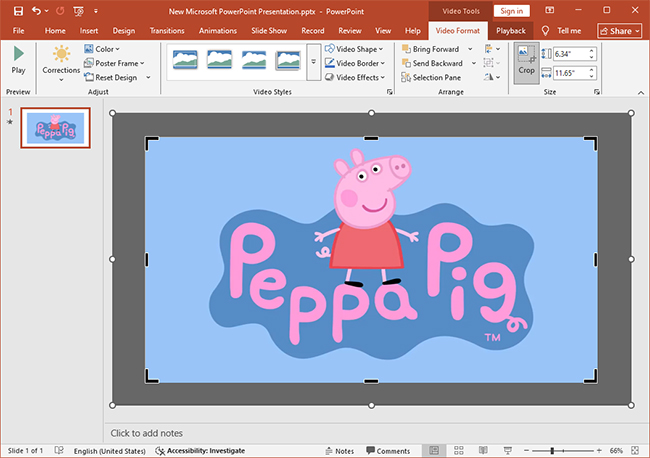Expand the Color options dropdown
650x458 pixels.
click(x=102, y=49)
